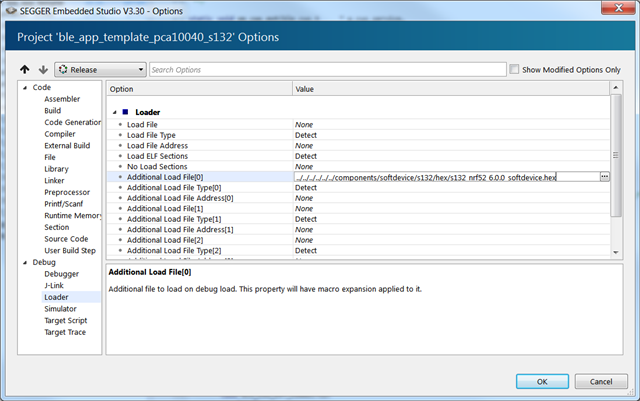This screenshot has height=401, width=640.
Task: Select User Build Step in the tree
Action: pyautogui.click(x=70, y=250)
